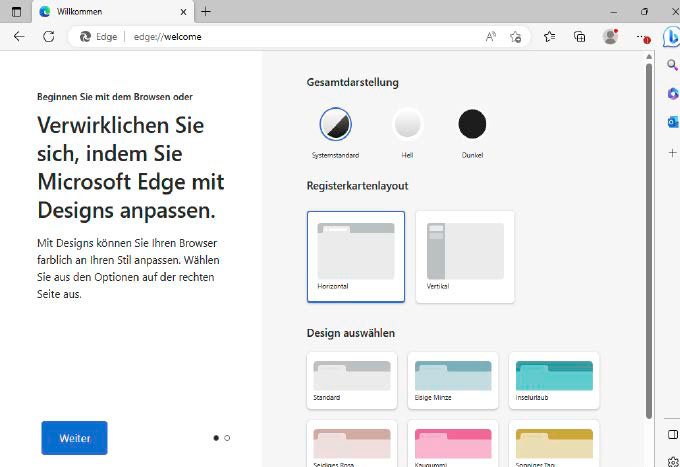The width and height of the screenshot is (680, 467).
Task: Go back with the back arrow
Action: pos(19,36)
